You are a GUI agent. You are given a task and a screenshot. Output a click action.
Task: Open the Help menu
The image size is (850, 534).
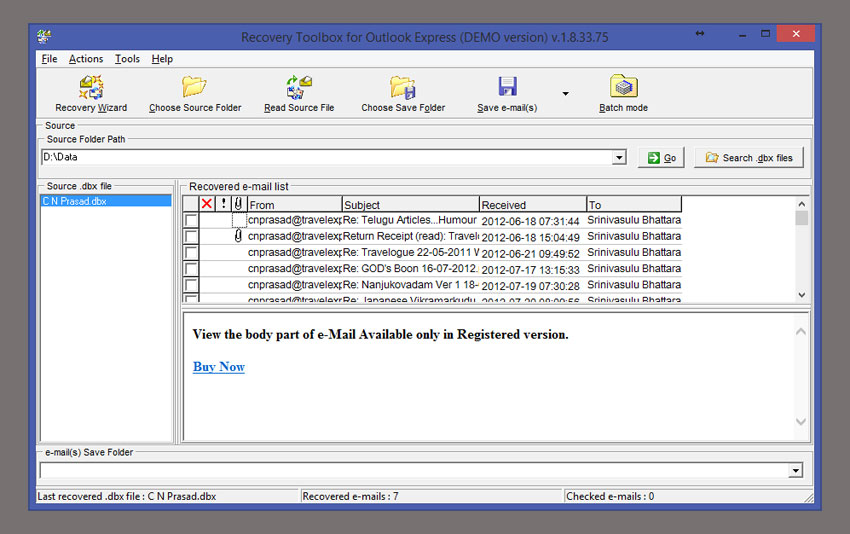162,59
